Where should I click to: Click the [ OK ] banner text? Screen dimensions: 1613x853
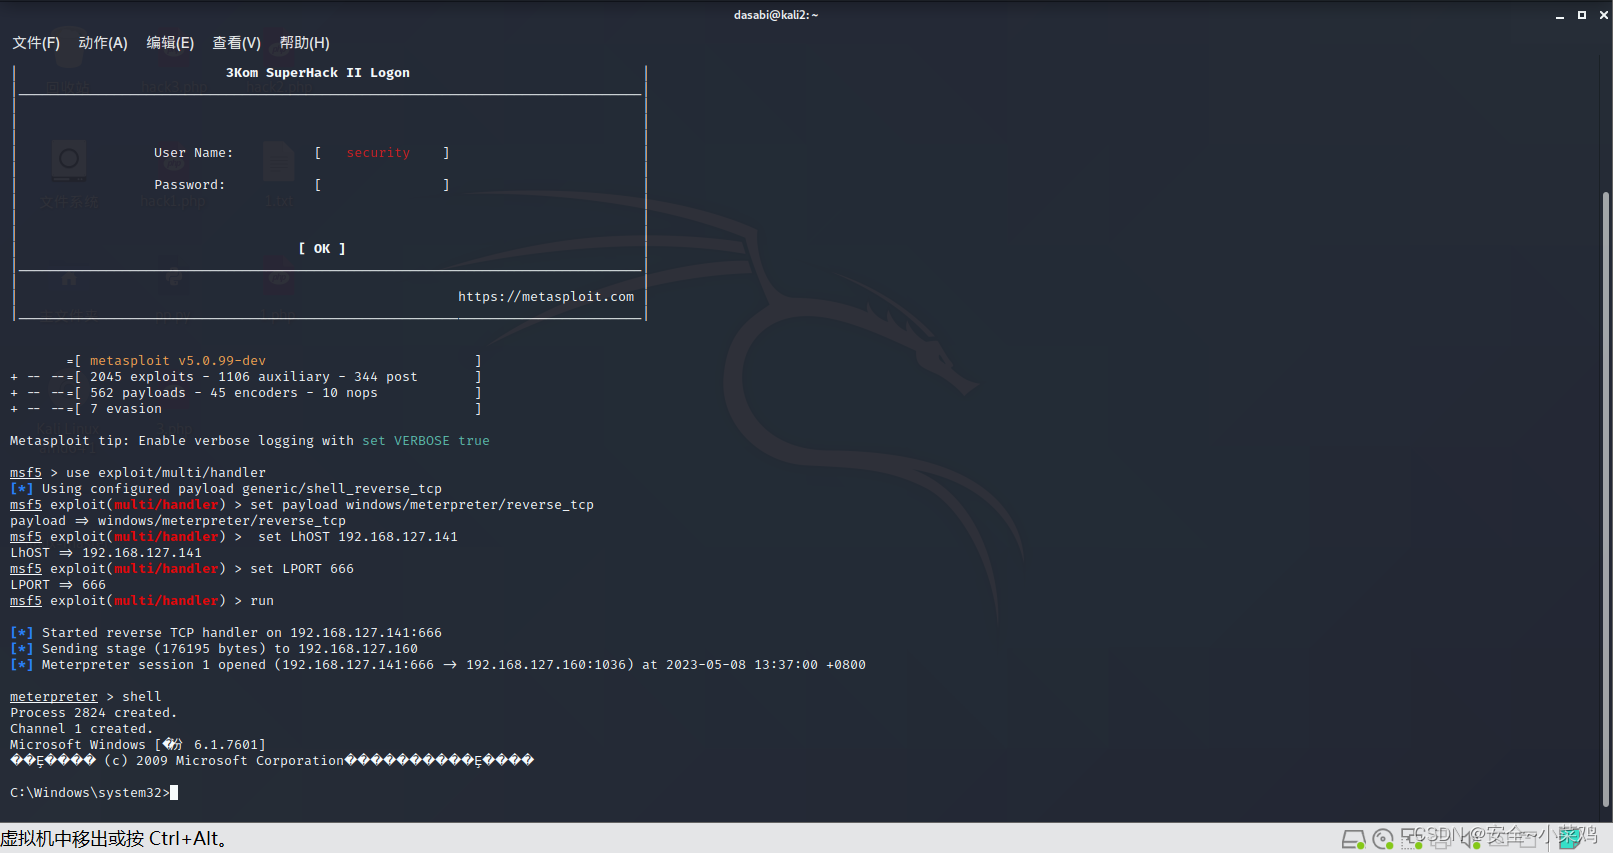[322, 249]
